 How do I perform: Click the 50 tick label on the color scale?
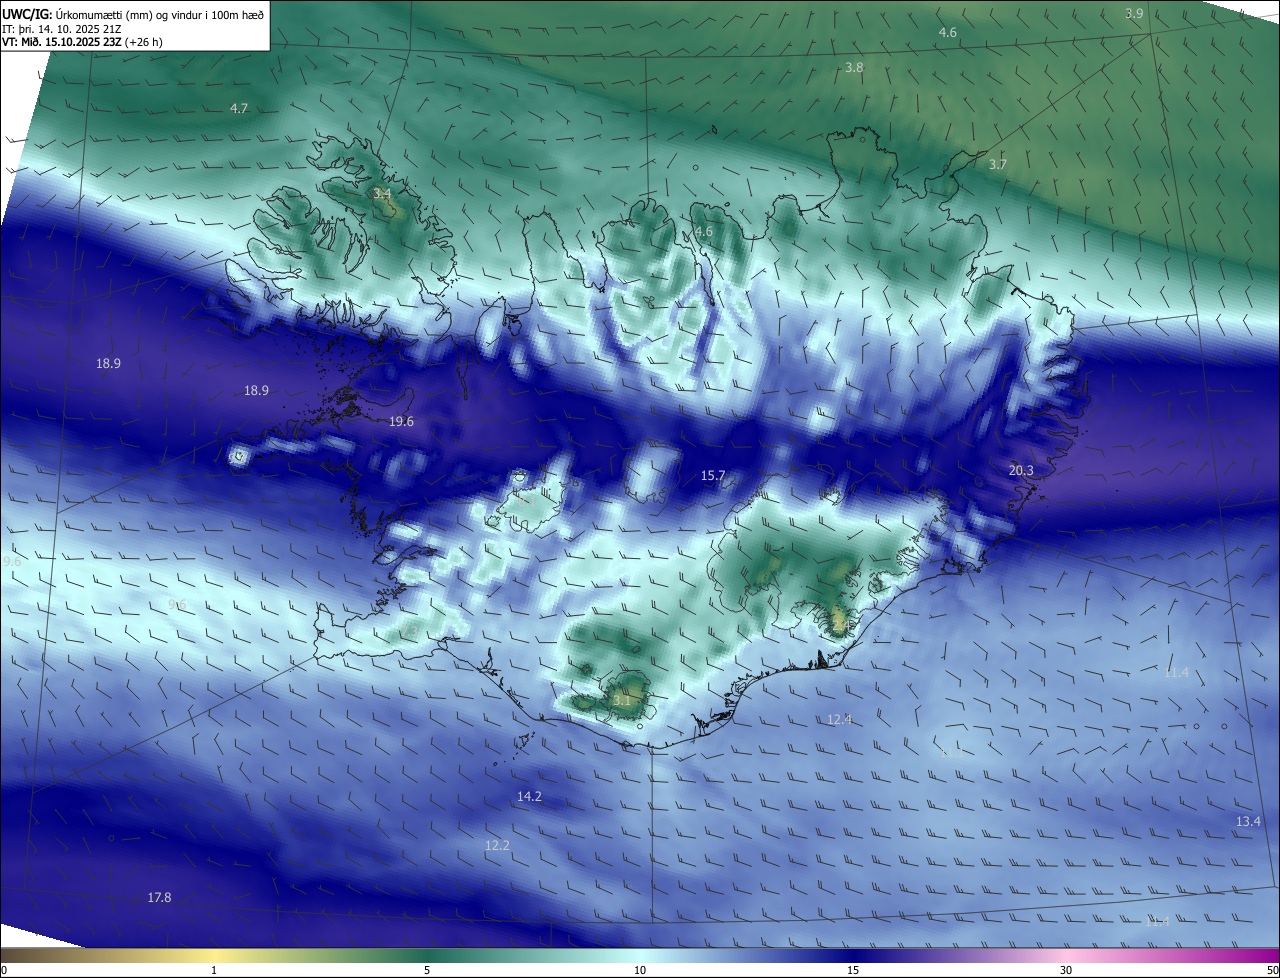point(1272,970)
